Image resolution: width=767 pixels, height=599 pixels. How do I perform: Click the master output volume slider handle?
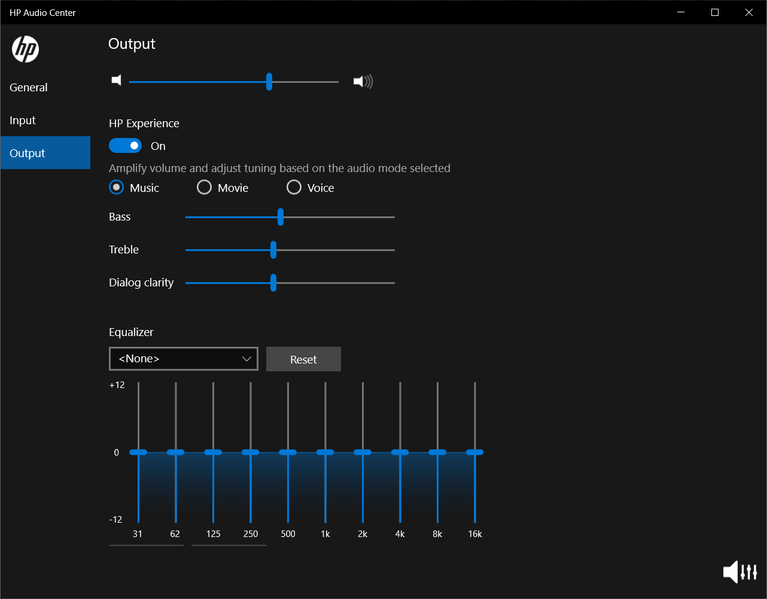click(x=269, y=82)
